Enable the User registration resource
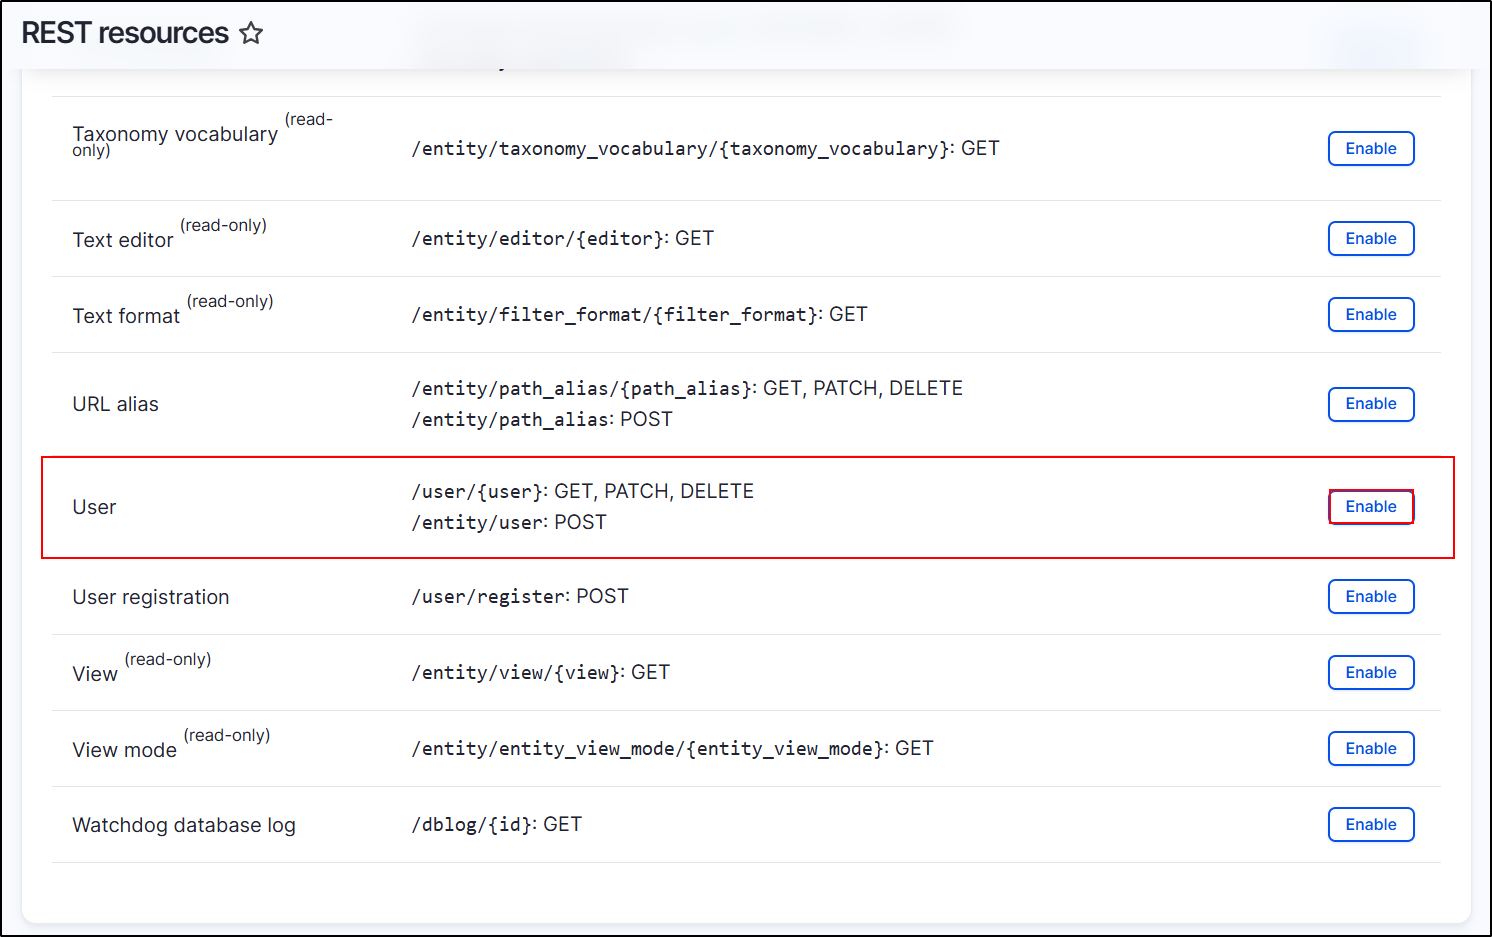 click(1370, 596)
